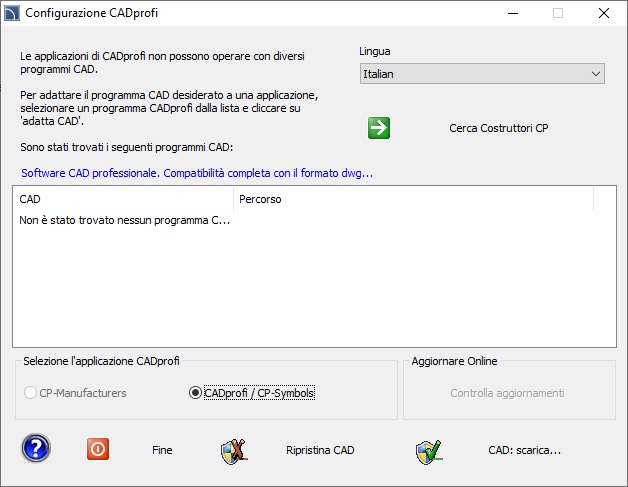Click the green arrow search icon
628x487 pixels.
point(378,128)
